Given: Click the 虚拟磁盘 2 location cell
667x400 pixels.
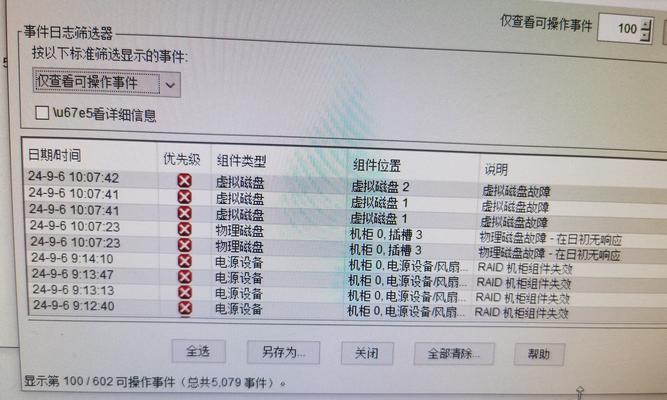Looking at the screenshot, I should click(x=380, y=186).
